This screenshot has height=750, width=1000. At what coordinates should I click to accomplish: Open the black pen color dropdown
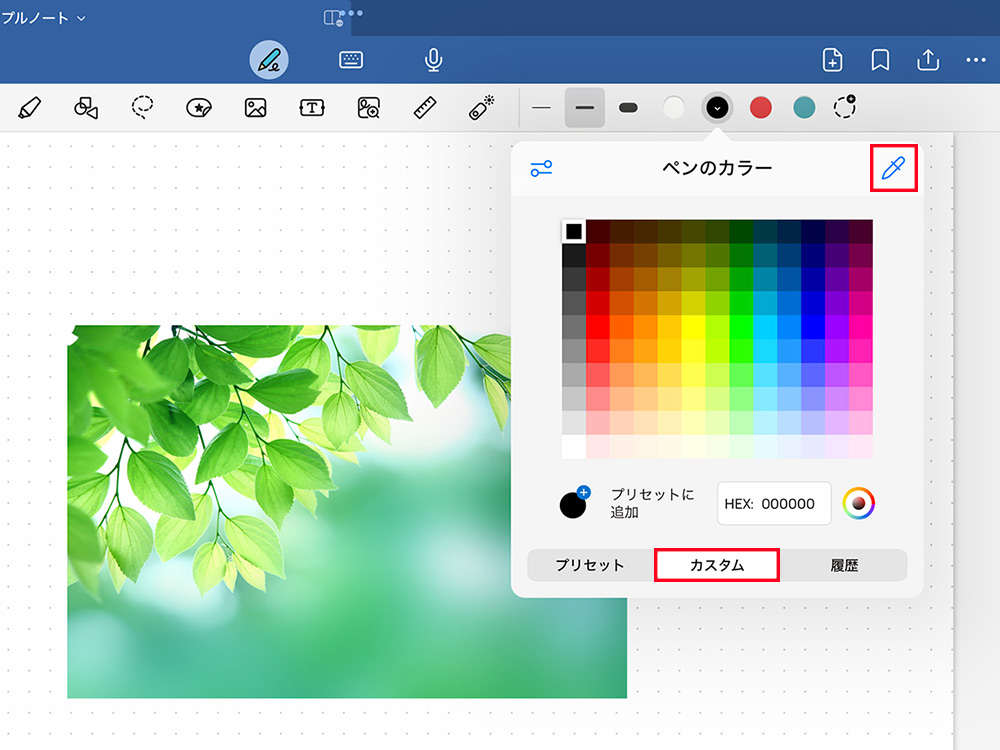click(717, 108)
